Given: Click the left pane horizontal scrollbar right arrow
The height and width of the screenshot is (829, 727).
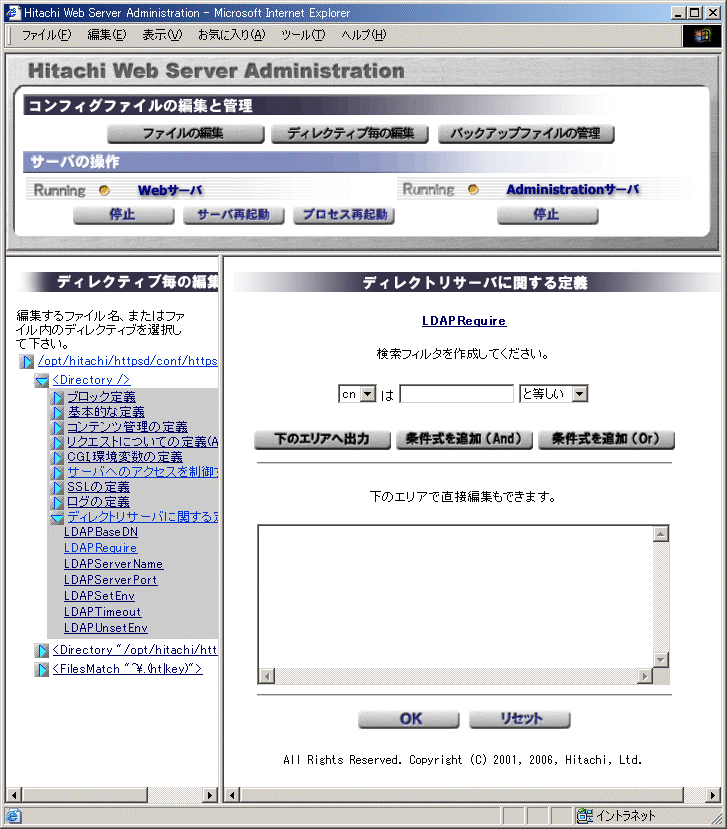Looking at the screenshot, I should coord(210,795).
